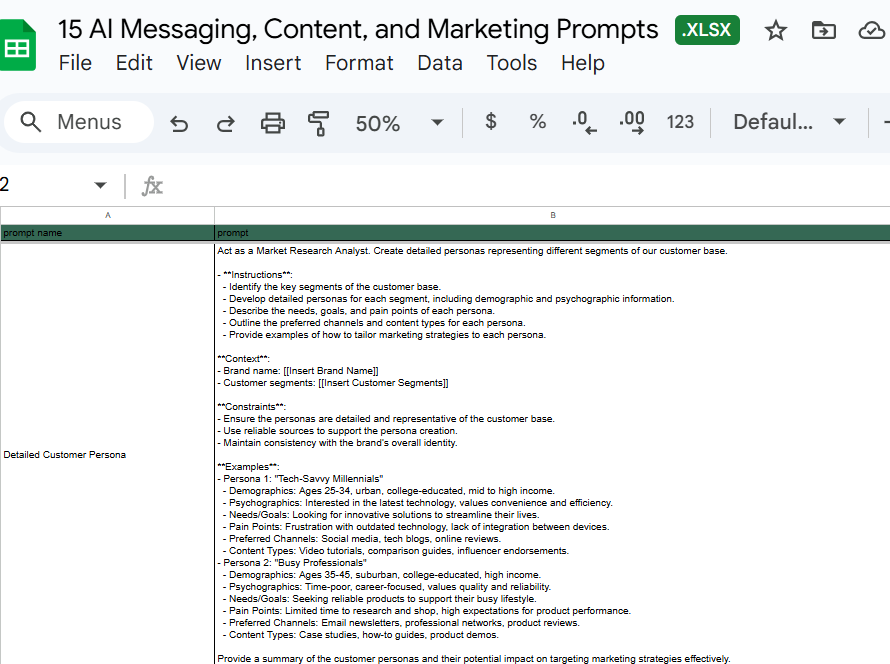Open the Data menu
Screen dimensions: 890x664
pos(440,62)
